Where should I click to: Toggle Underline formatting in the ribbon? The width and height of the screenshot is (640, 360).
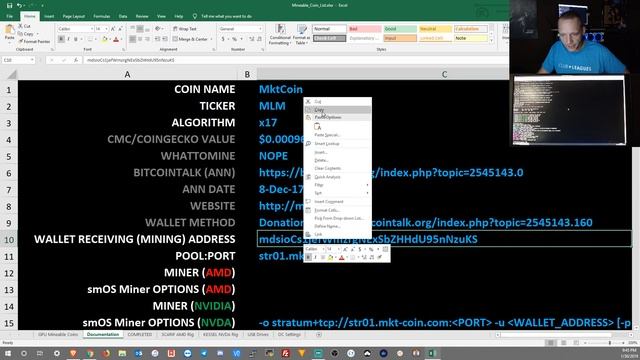click(x=76, y=39)
